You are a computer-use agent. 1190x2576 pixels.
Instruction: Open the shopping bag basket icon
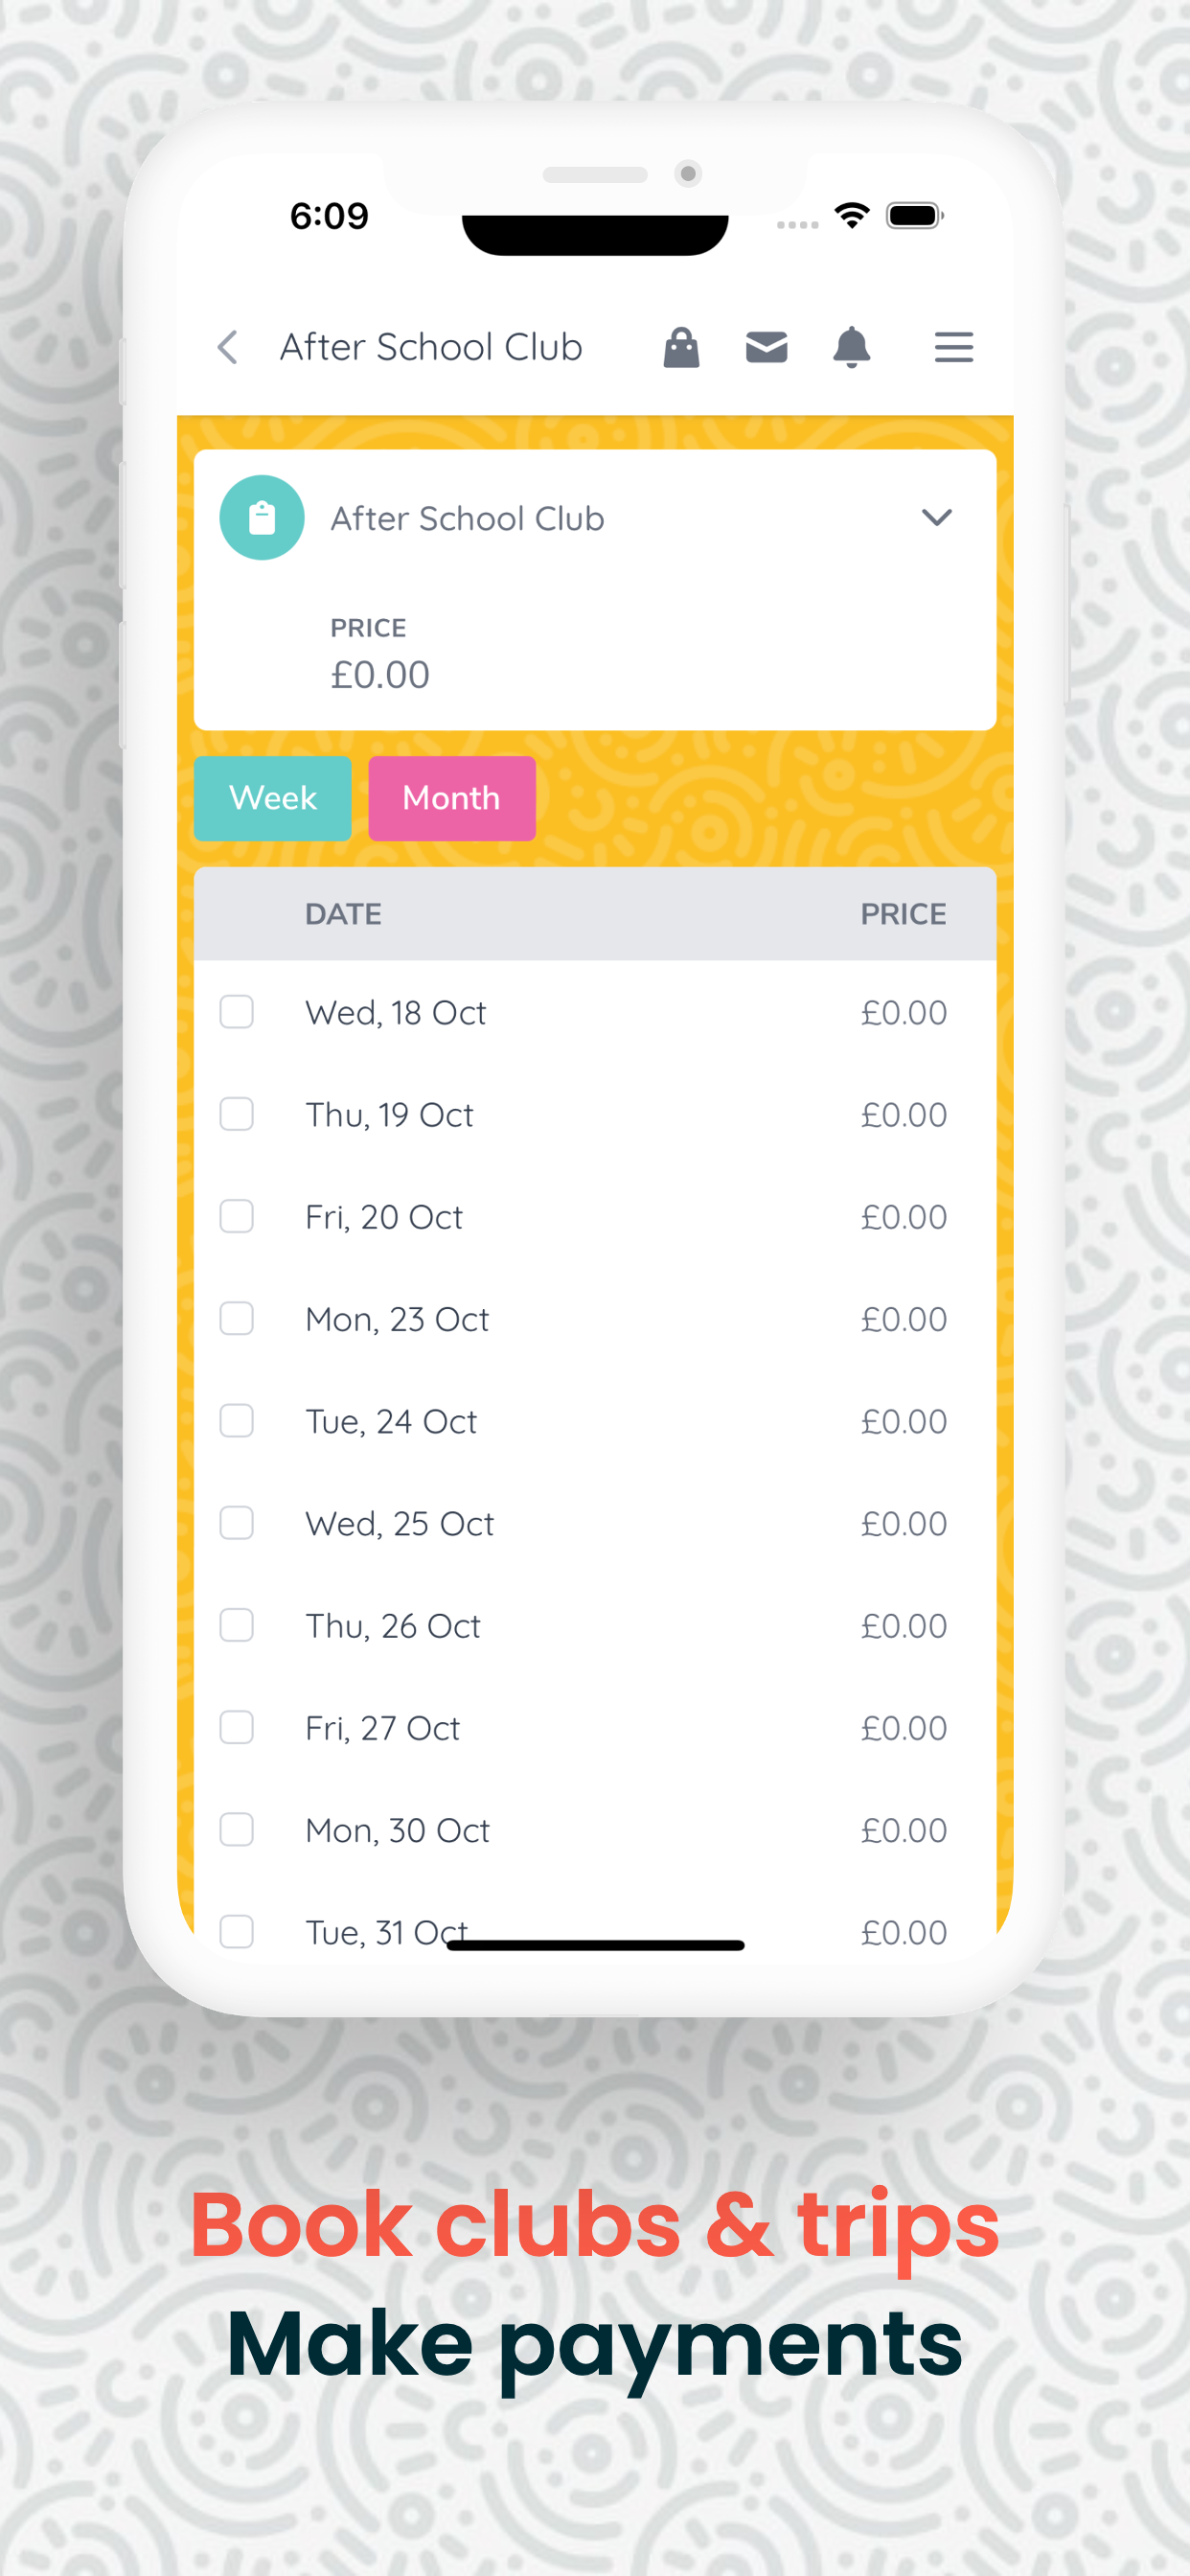coord(681,347)
